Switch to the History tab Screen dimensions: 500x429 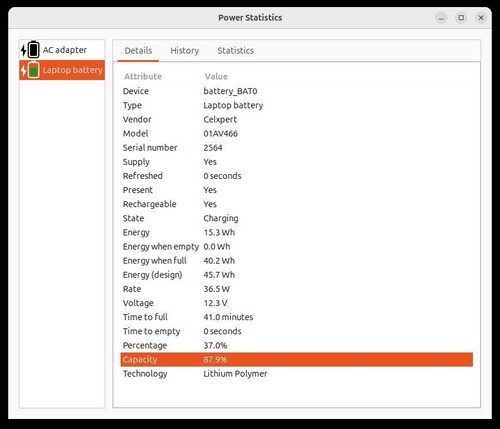[184, 51]
